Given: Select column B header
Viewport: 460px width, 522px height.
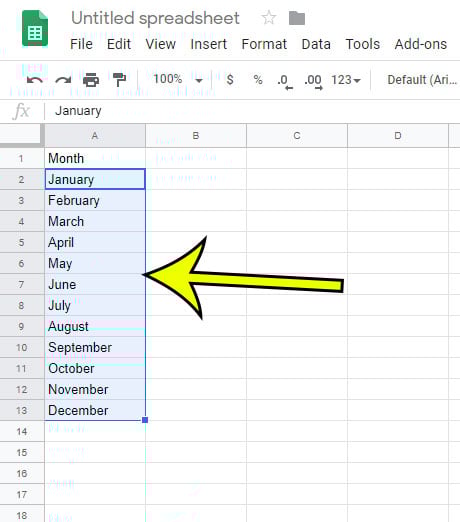Looking at the screenshot, I should [196, 136].
